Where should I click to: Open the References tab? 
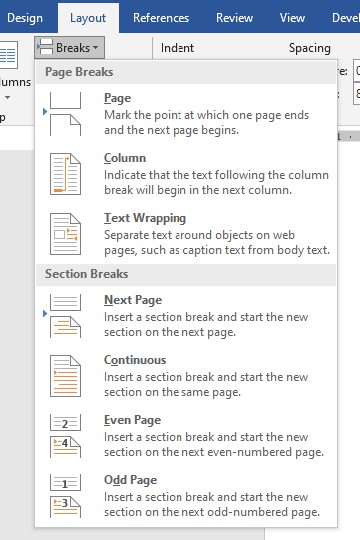161,18
